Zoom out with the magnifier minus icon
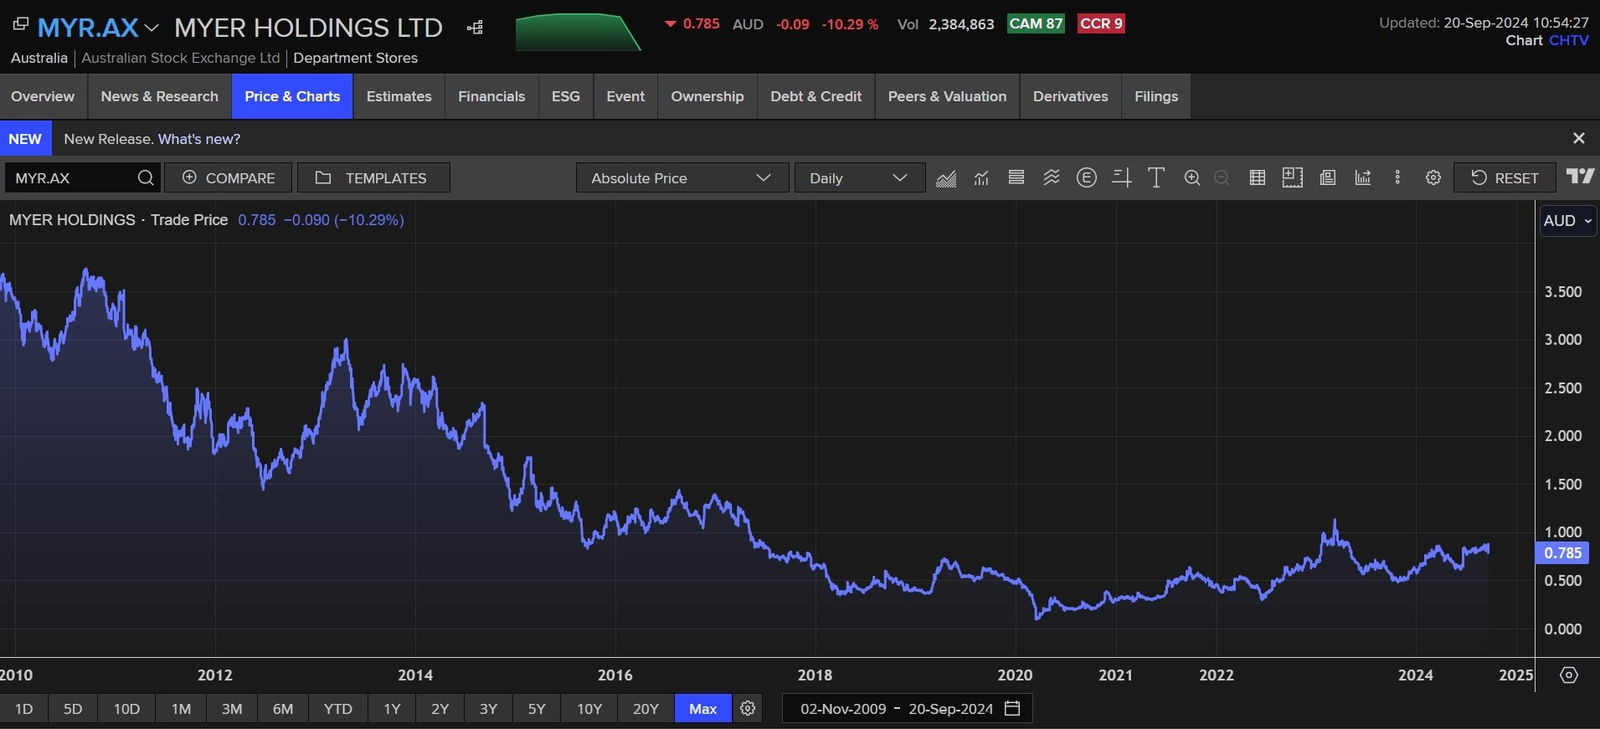The image size is (1600, 729). pyautogui.click(x=1221, y=177)
